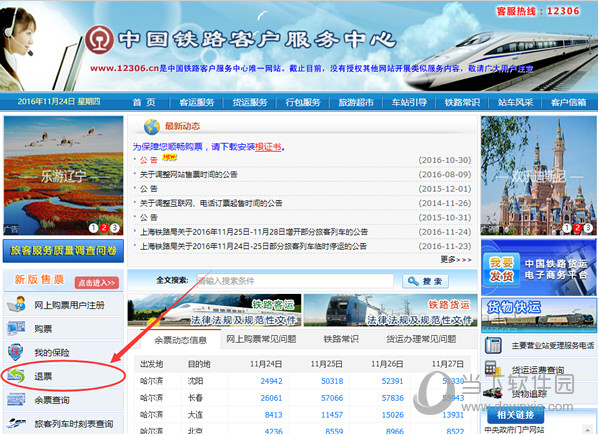Image resolution: width=598 pixels, height=436 pixels.
Task: Open the 铁路货运 法律法规 banner
Action: (391, 310)
